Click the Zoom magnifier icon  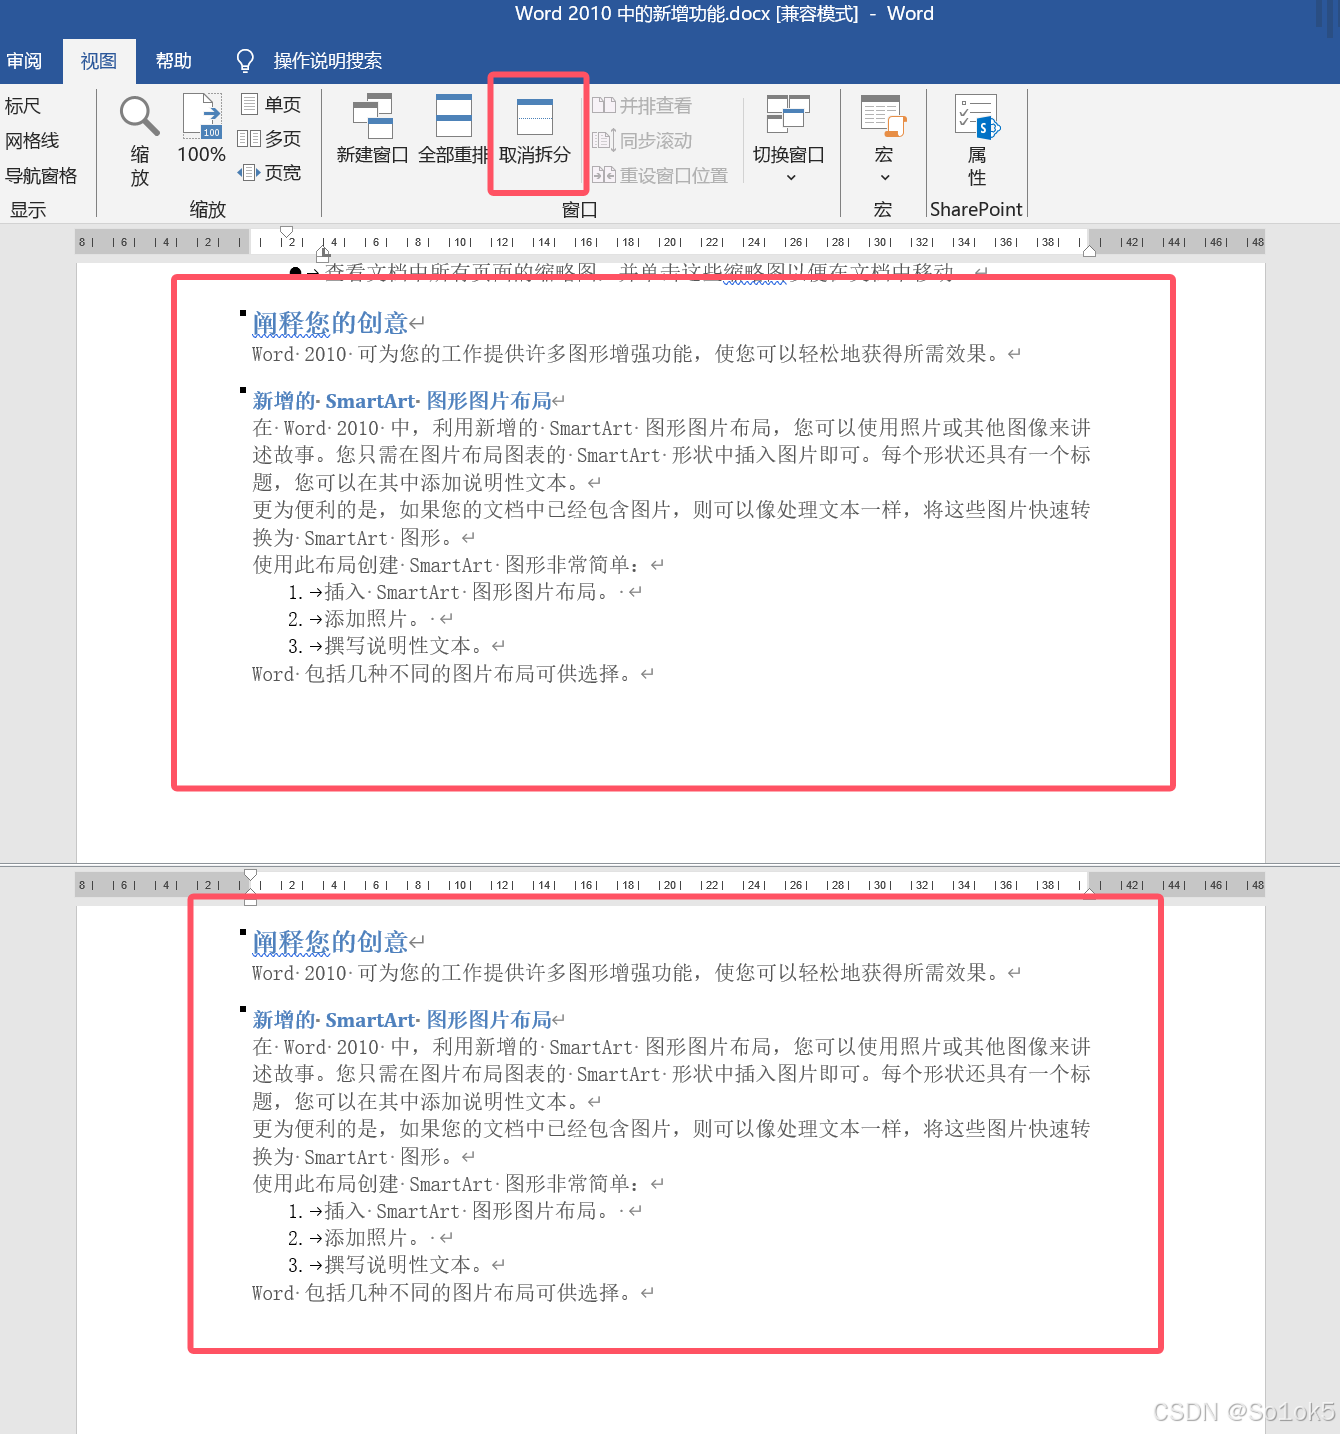140,116
